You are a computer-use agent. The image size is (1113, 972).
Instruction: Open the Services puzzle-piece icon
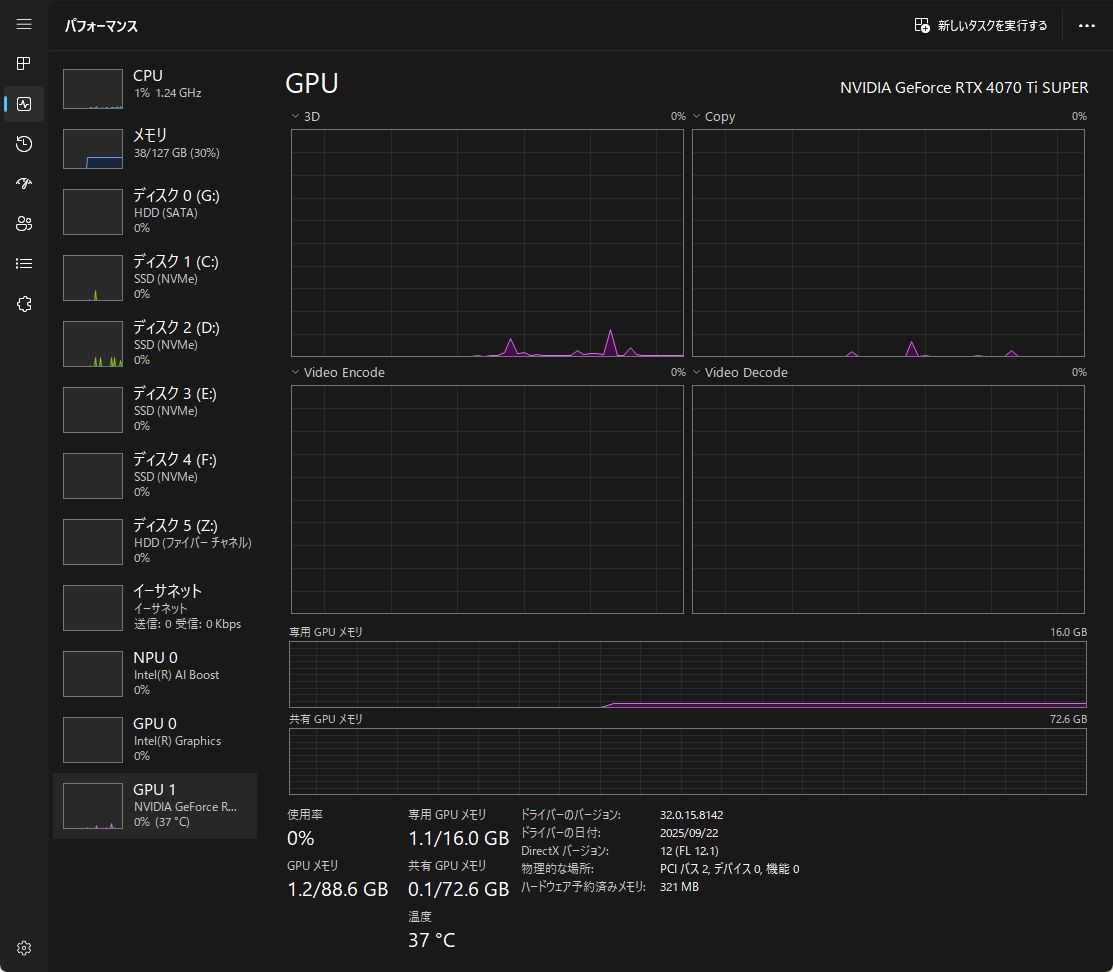point(24,304)
